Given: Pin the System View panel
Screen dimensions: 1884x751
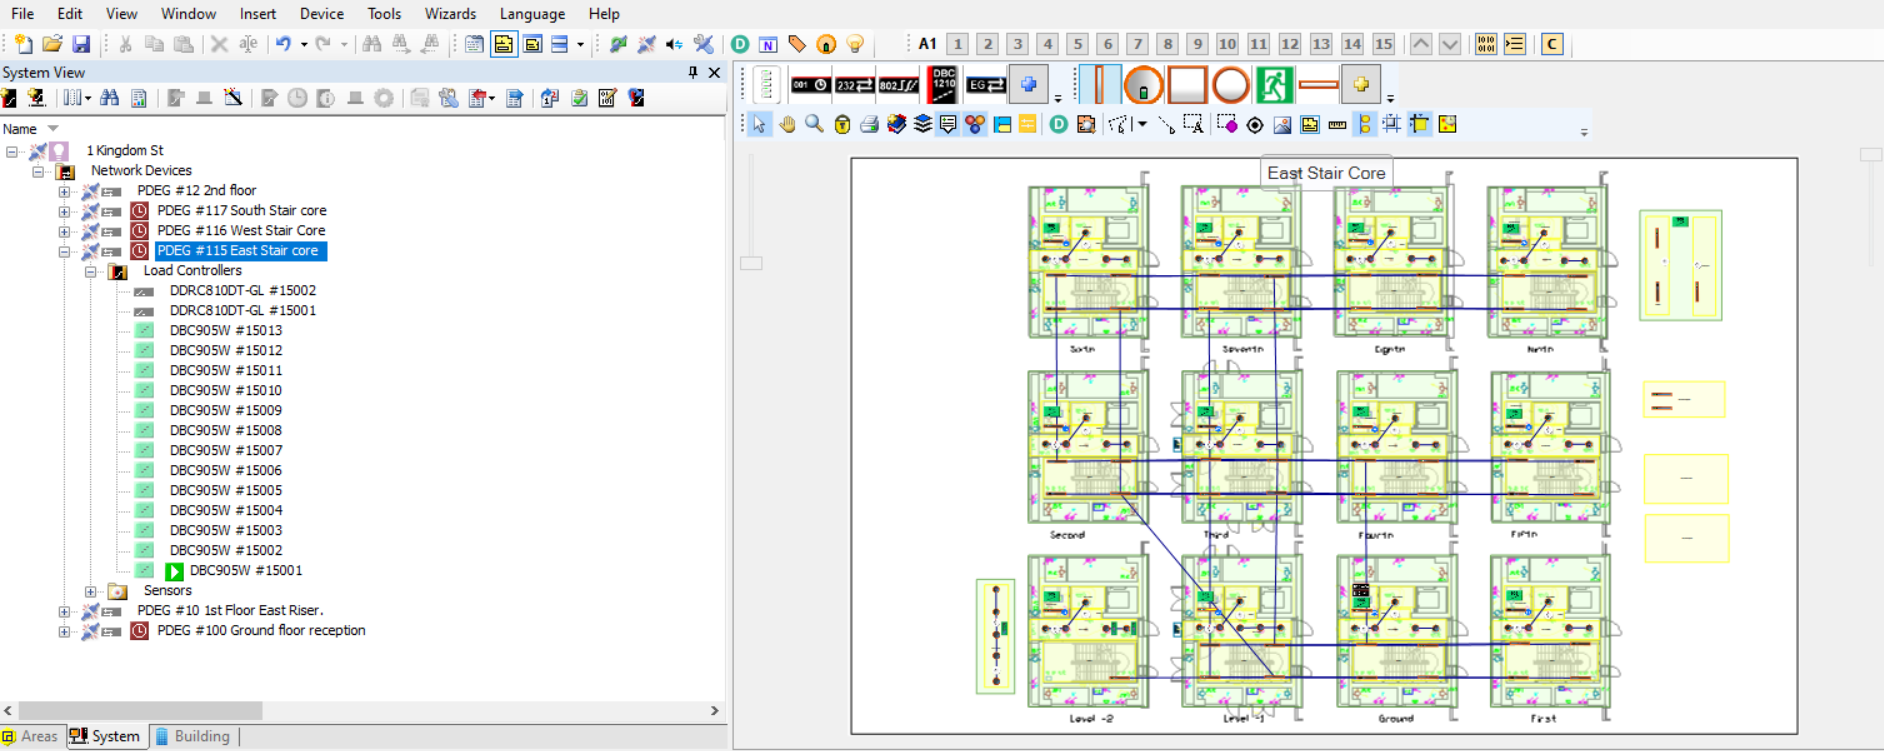Looking at the screenshot, I should (692, 72).
